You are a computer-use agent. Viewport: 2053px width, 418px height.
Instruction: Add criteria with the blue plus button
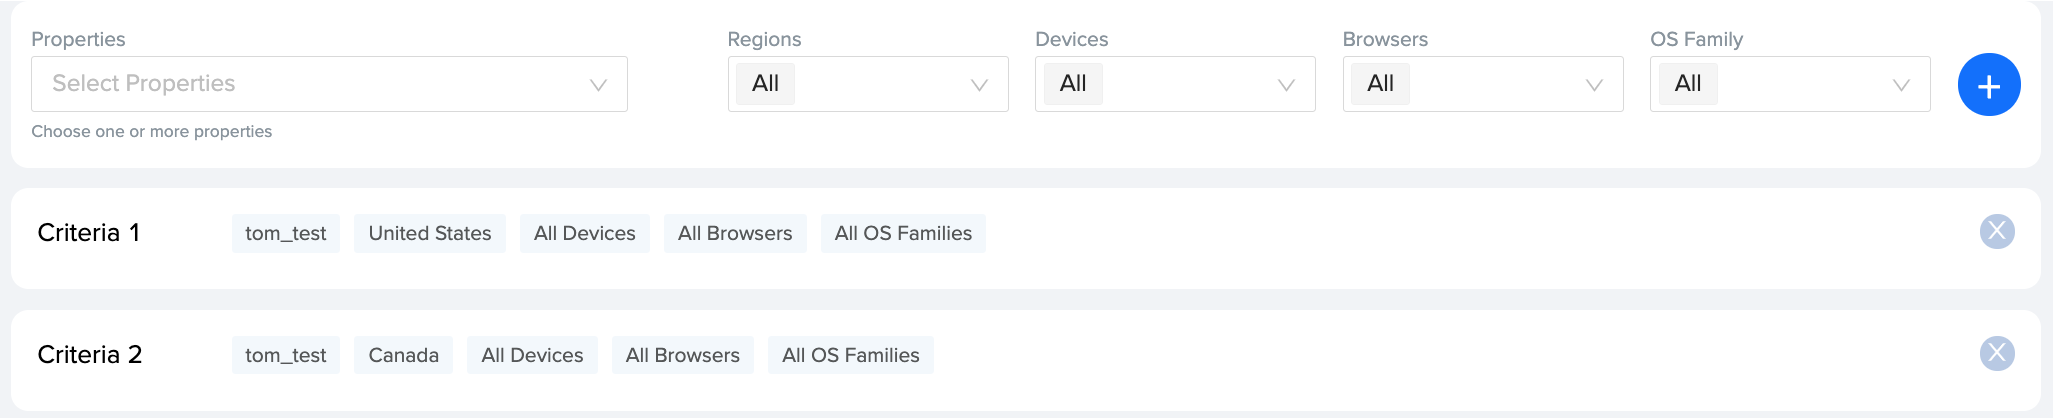coord(1989,85)
